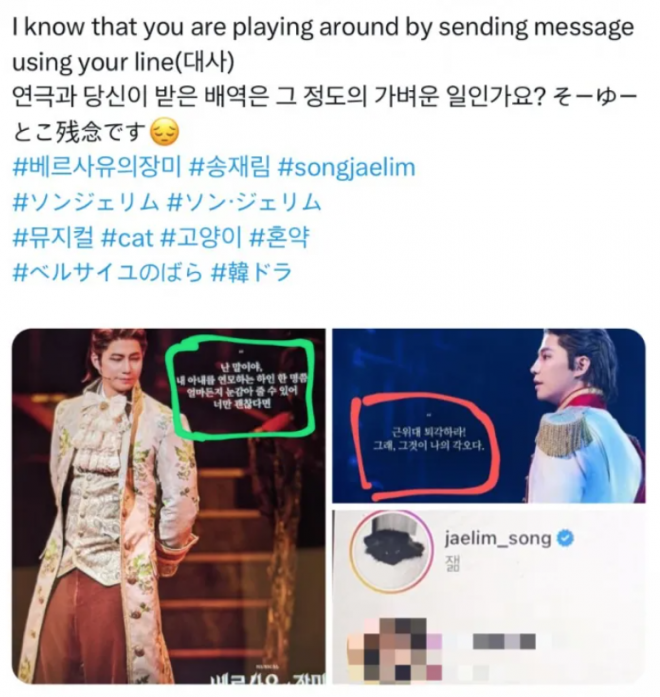
Task: Open the #베르사유의장미 hashtag
Action: (96, 167)
